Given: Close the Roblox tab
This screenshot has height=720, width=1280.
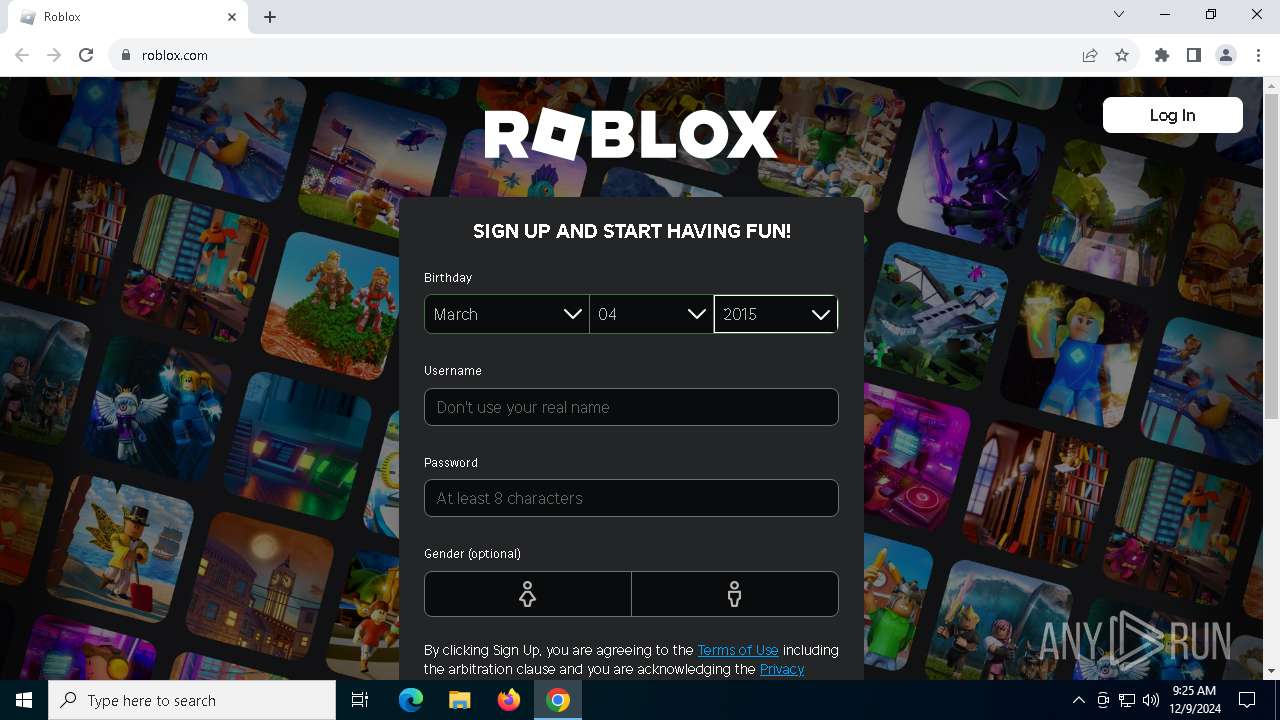Looking at the screenshot, I should 232,17.
